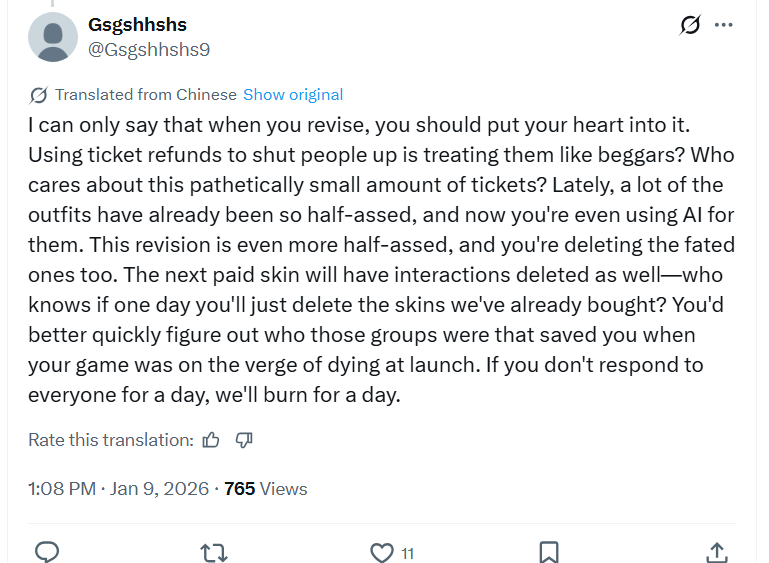
Task: Click the repost arrows icon
Action: click(x=213, y=551)
